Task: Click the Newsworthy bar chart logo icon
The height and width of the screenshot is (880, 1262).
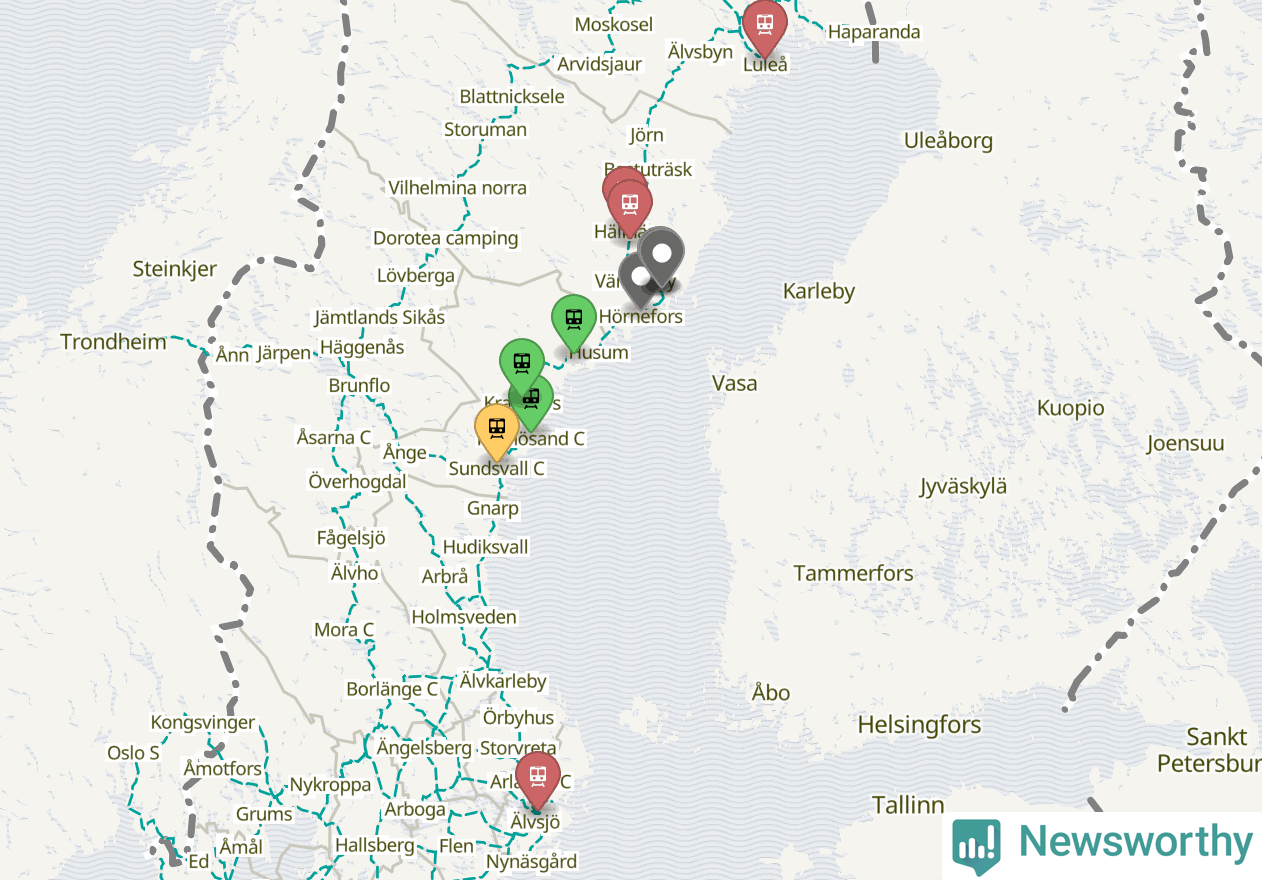Action: (976, 844)
